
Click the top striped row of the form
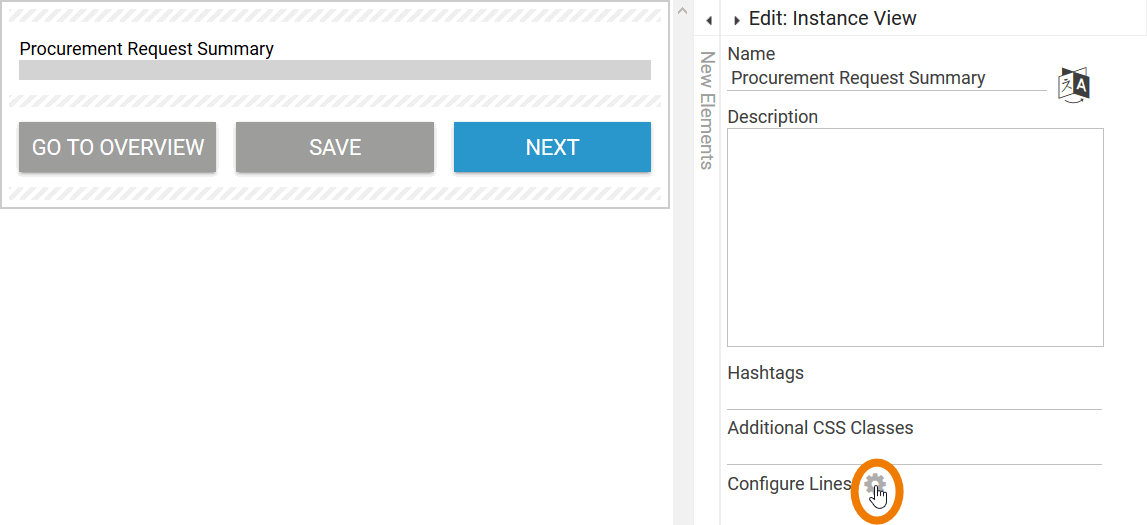coord(335,16)
